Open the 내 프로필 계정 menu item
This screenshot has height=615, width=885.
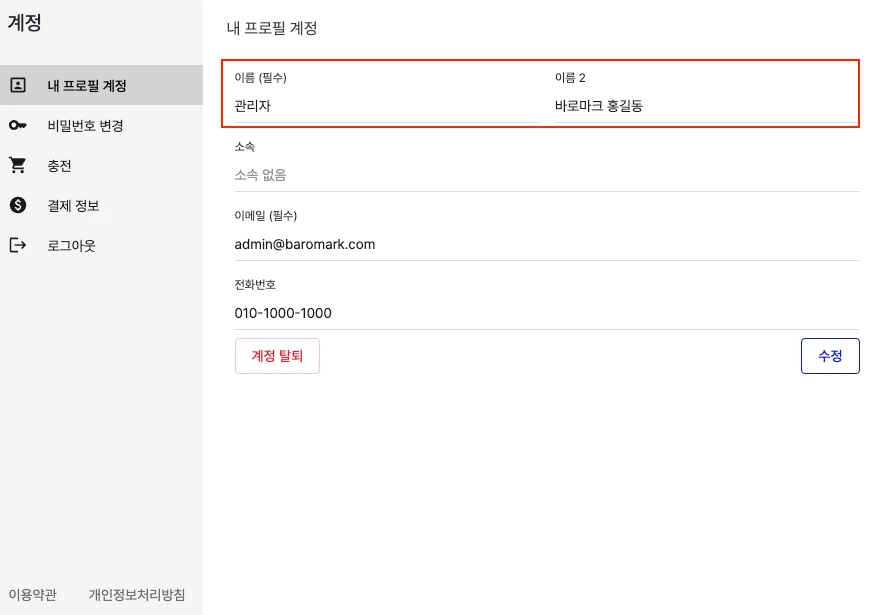tap(87, 85)
